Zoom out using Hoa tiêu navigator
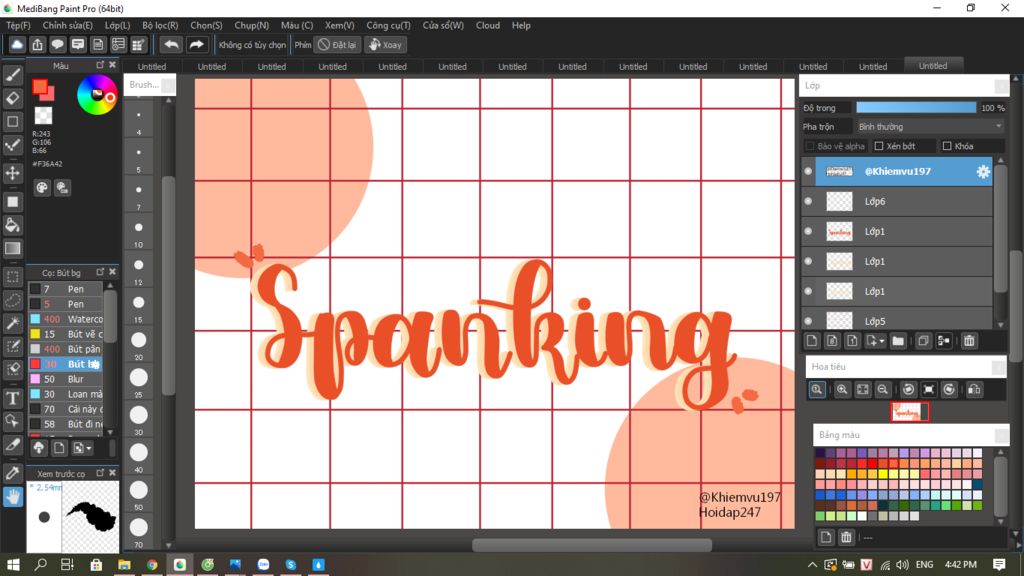The image size is (1024, 576). click(x=882, y=390)
